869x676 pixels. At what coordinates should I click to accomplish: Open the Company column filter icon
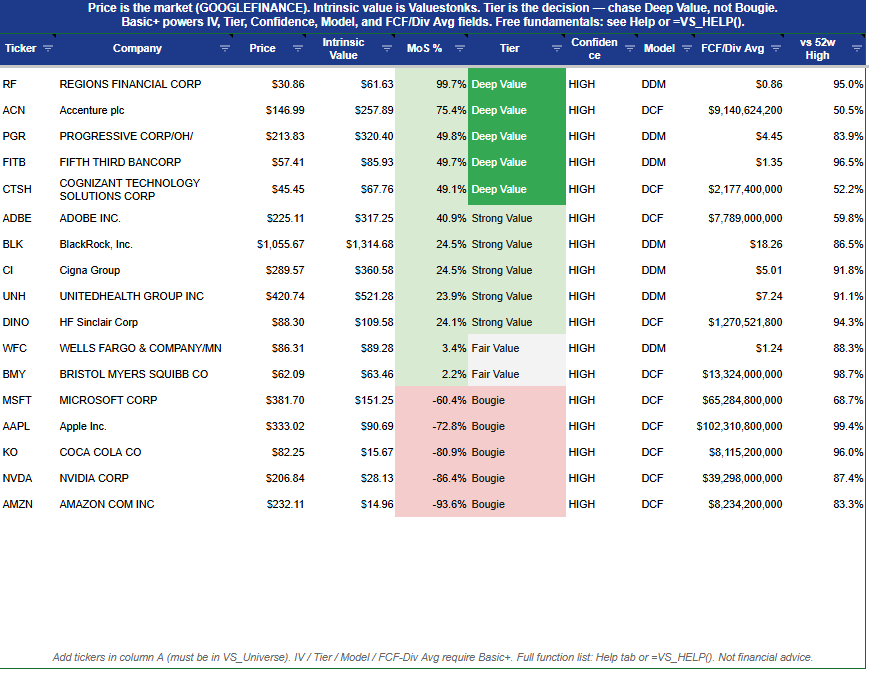coord(225,48)
